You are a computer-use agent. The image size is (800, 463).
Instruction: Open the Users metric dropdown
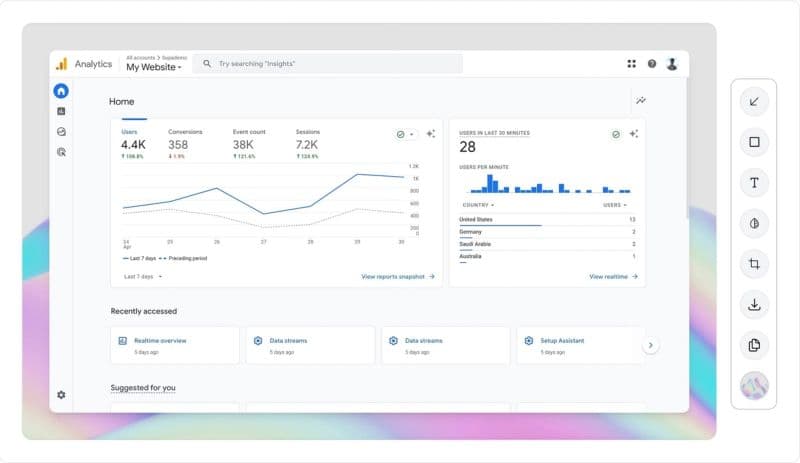click(615, 205)
